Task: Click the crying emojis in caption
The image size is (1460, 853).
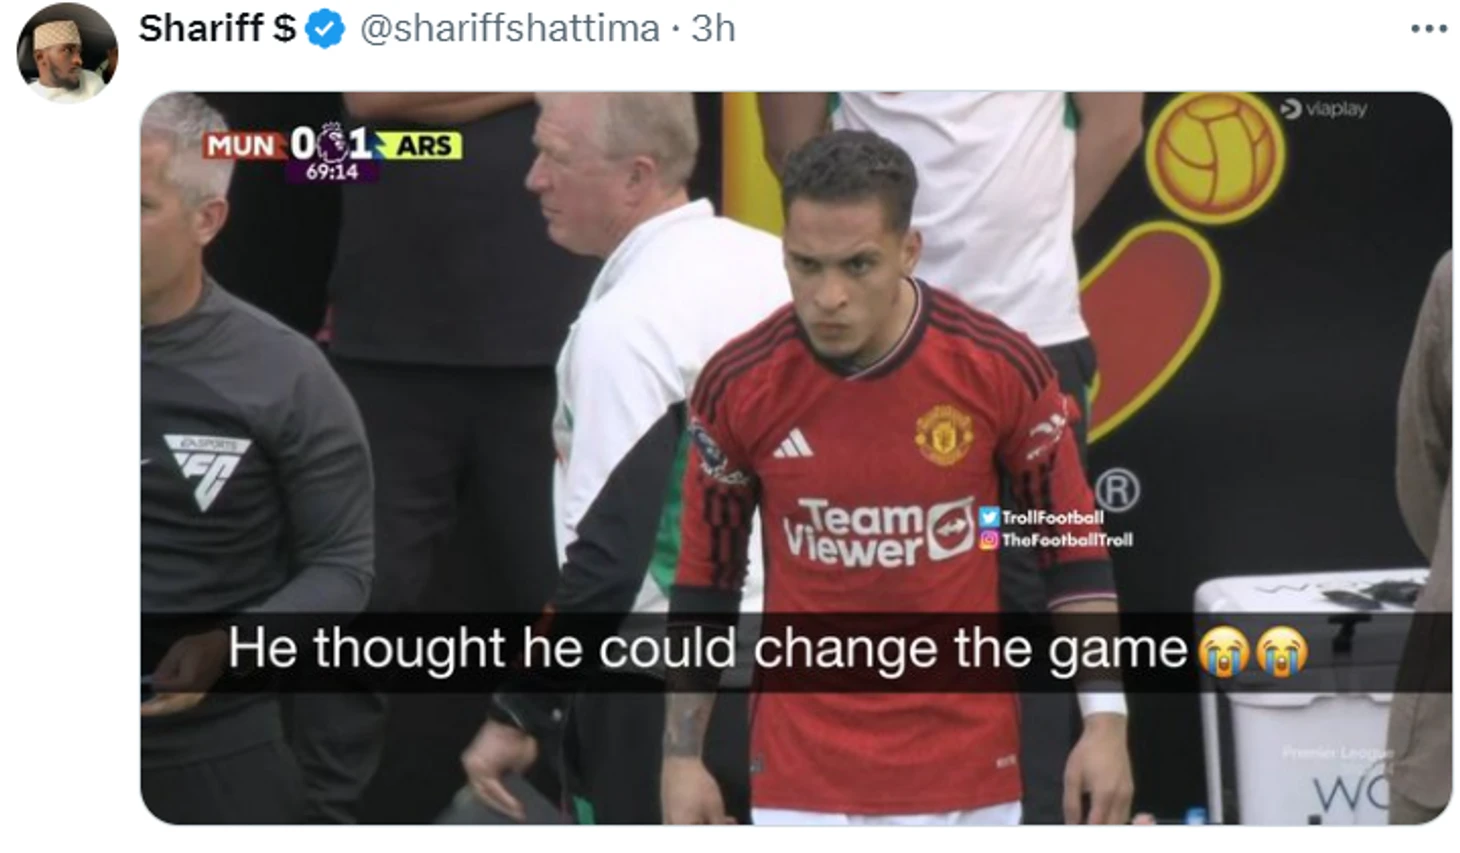Action: 1253,649
